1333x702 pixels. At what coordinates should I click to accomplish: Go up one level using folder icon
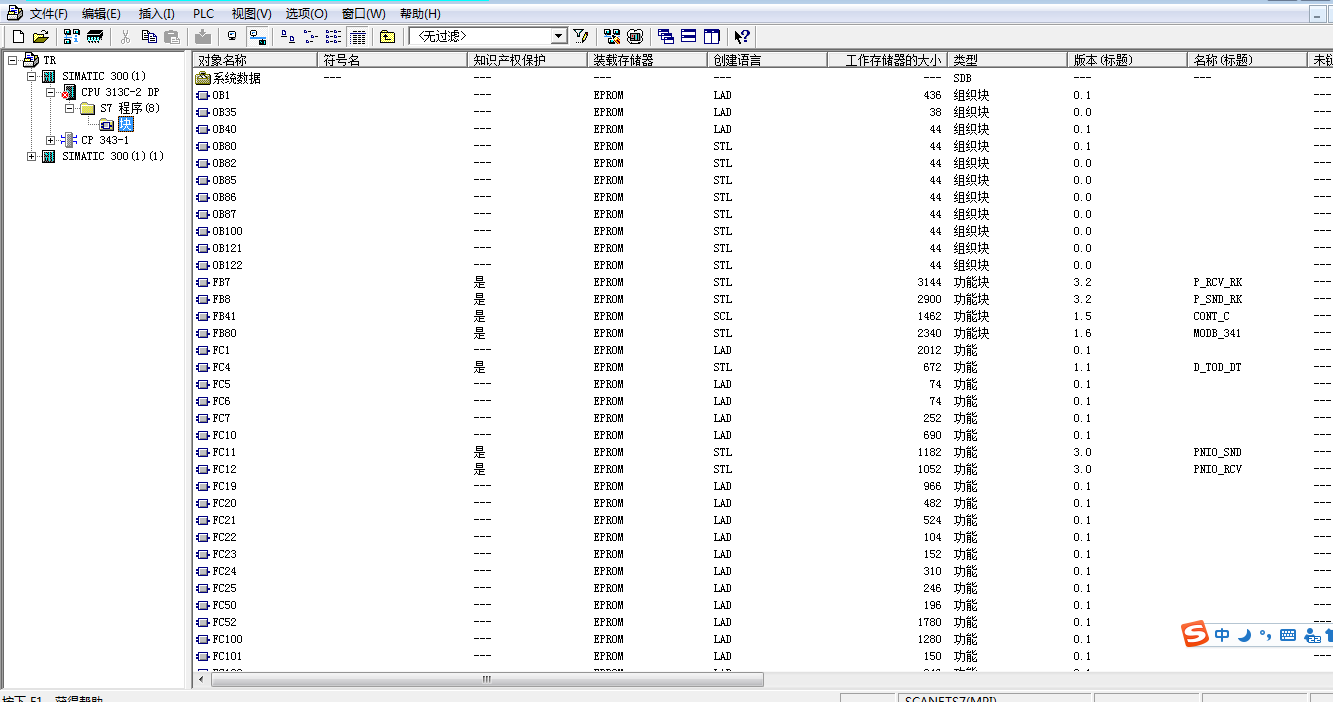[387, 36]
